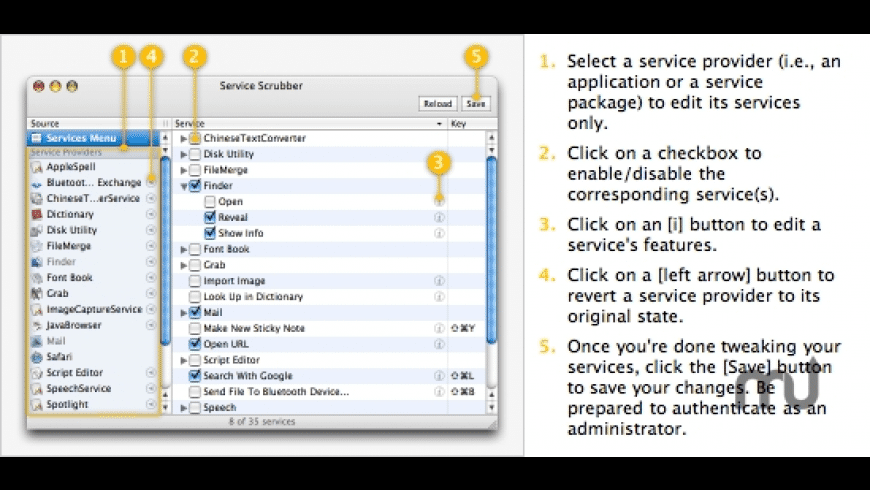
Task: Collapse the Finder service group
Action: (184, 186)
